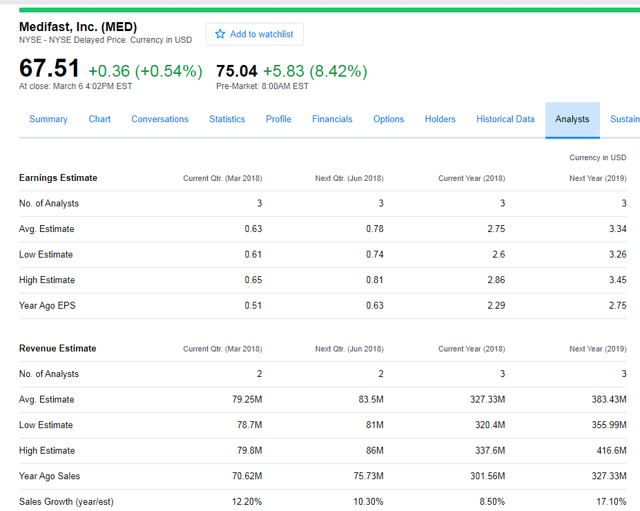Click earnings Next Qtr. (Jun 2018) column header
The image size is (640, 511).
(x=349, y=178)
